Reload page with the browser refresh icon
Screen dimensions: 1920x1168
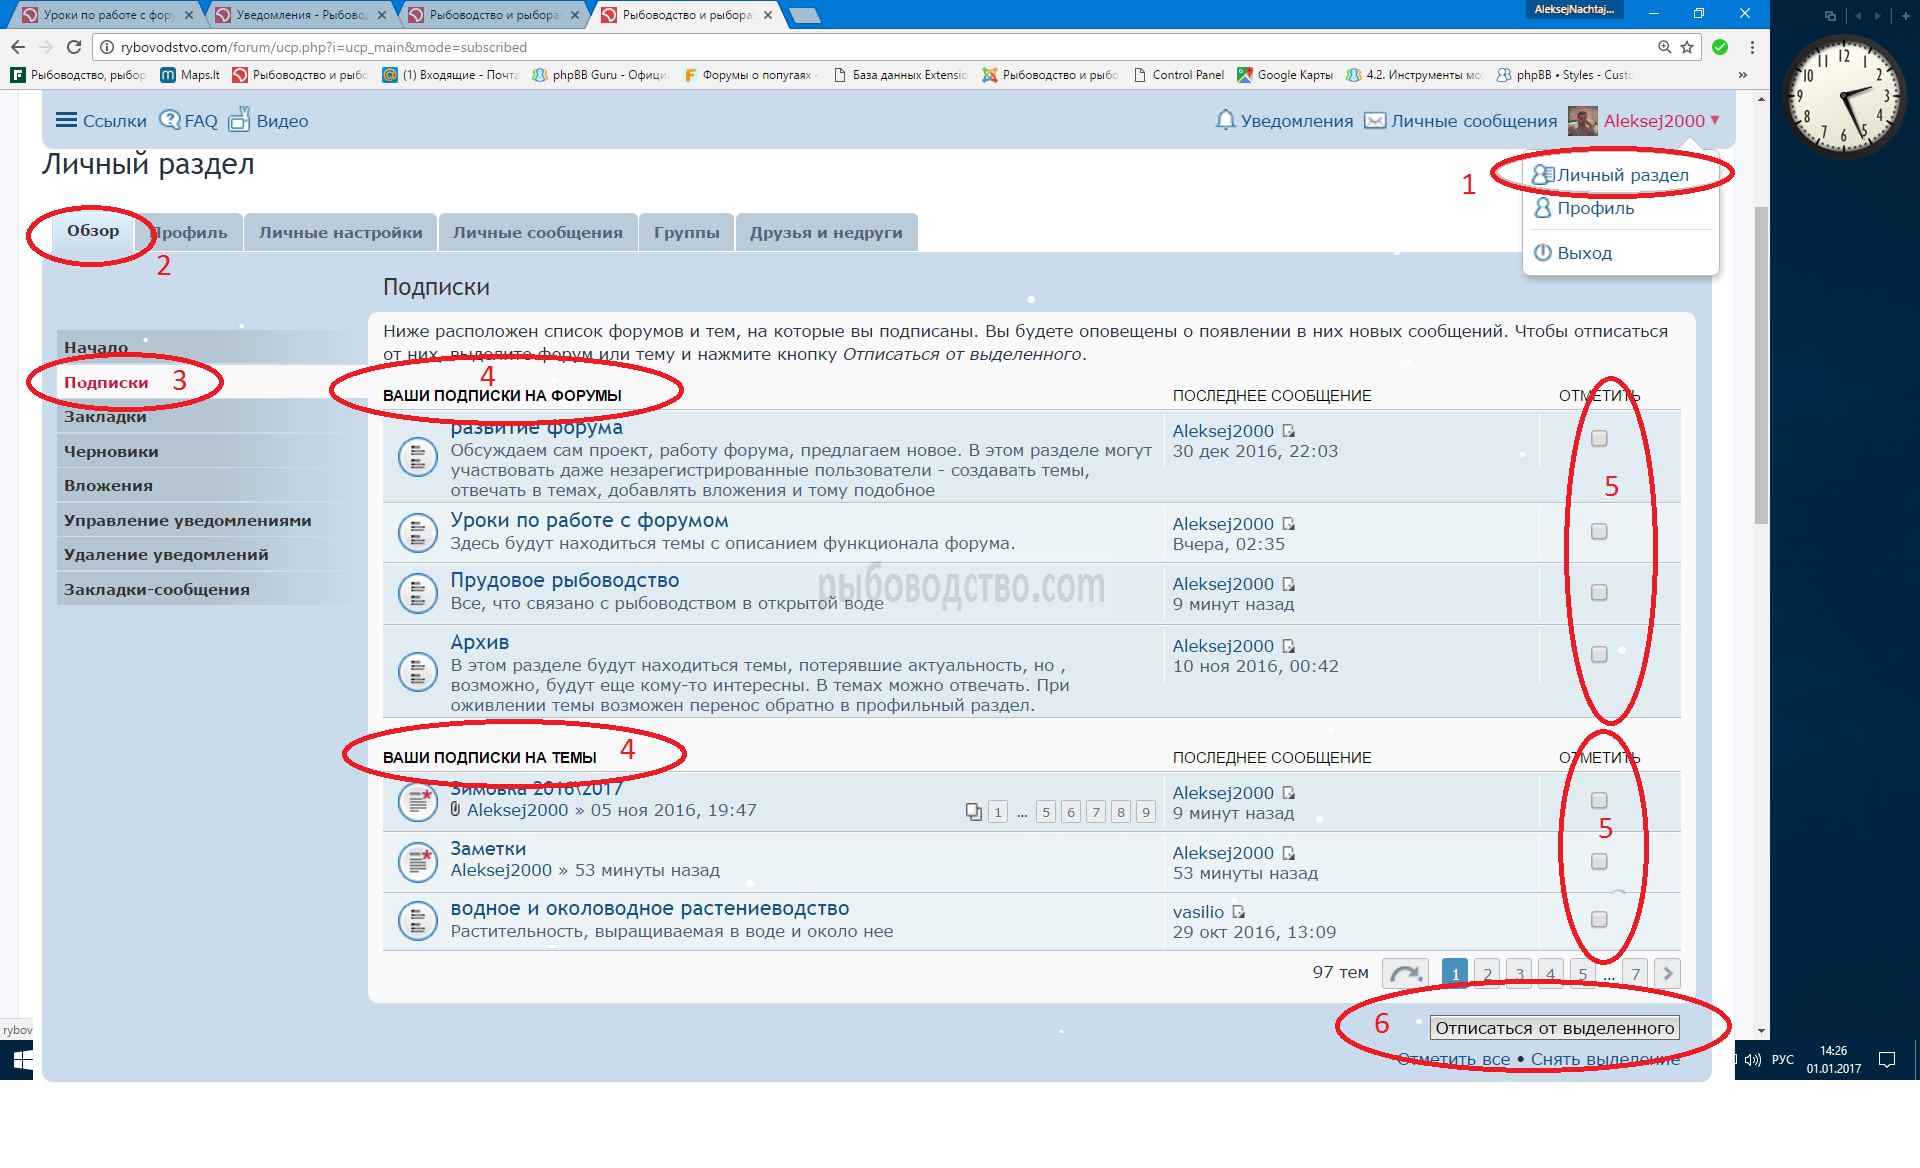coord(74,47)
